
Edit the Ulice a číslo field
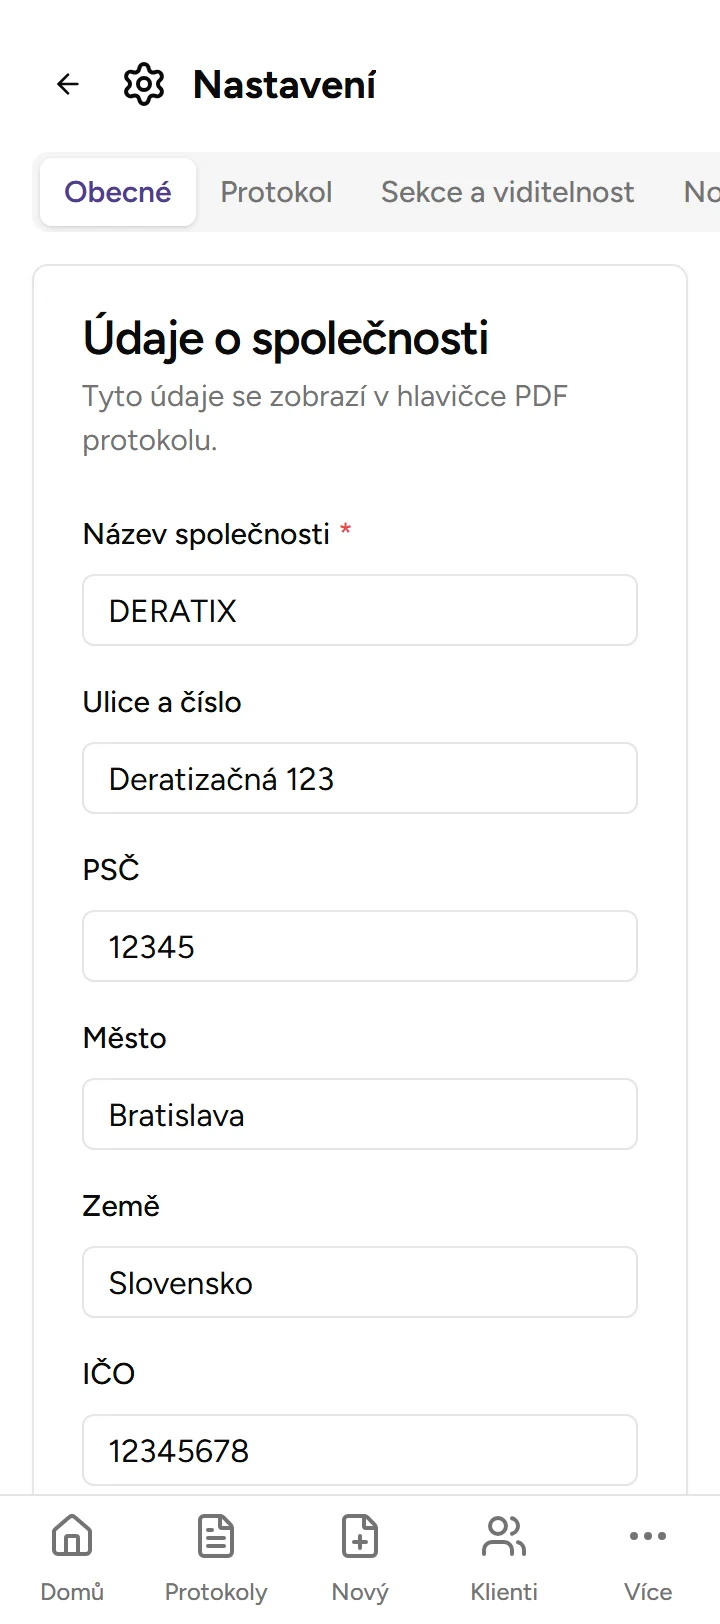[359, 778]
